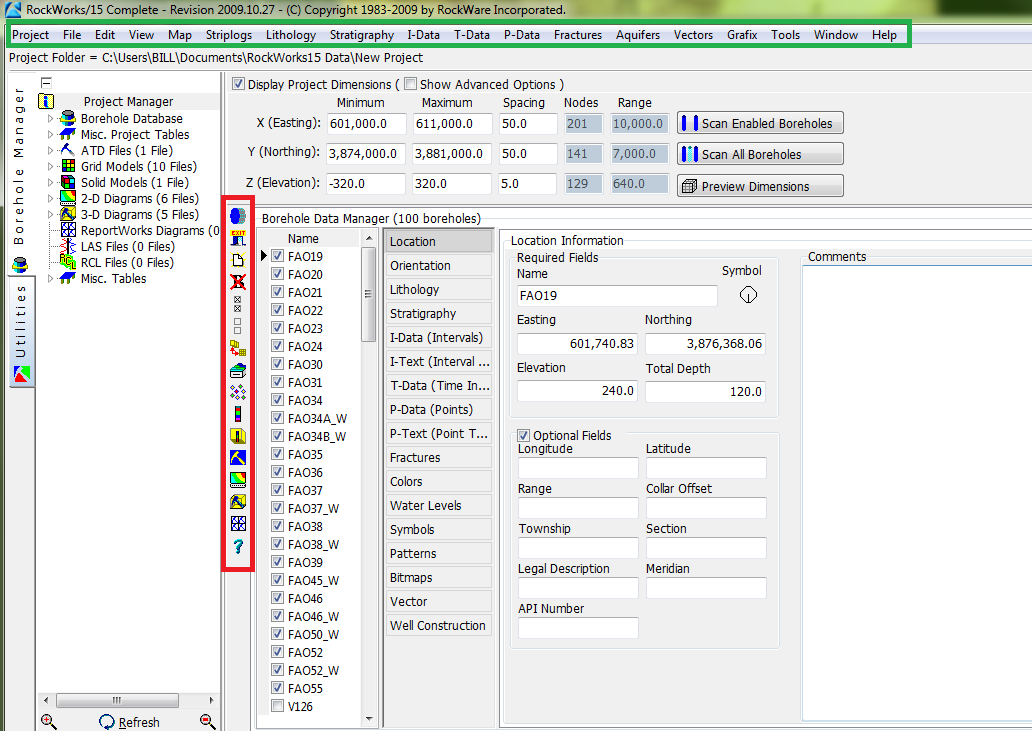Click the blue borehole globe toolbar icon
The height and width of the screenshot is (731, 1032).
coord(238,215)
